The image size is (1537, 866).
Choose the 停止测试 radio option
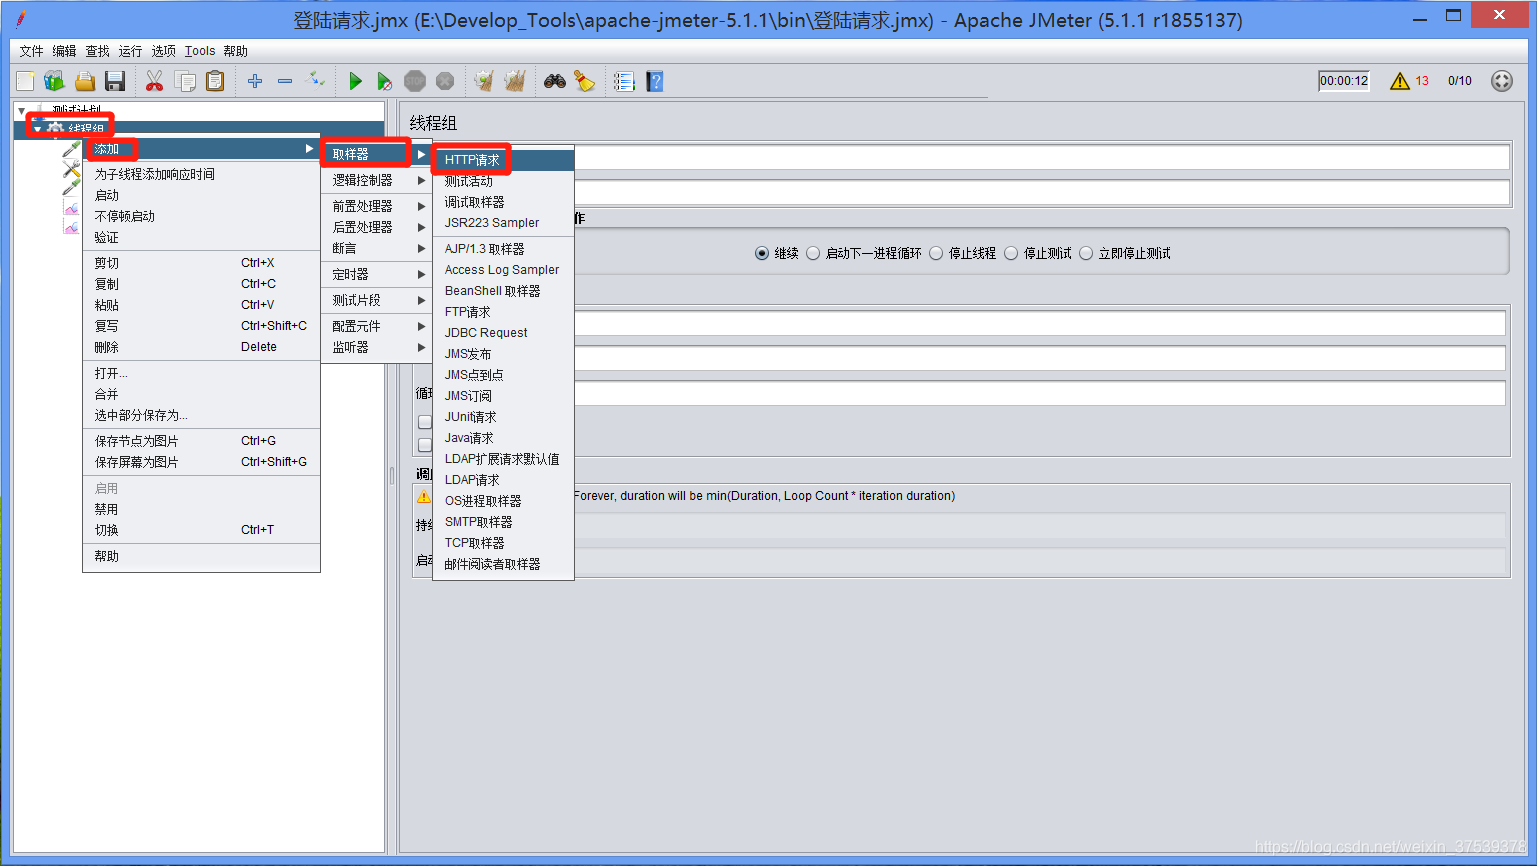[1011, 253]
